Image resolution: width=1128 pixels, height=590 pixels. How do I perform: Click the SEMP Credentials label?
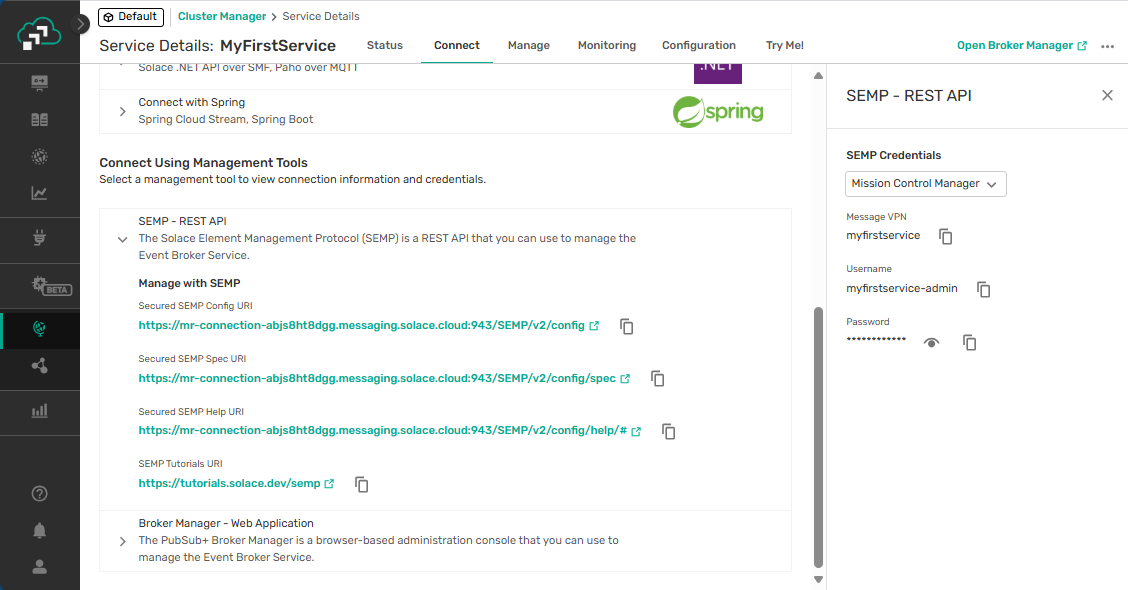893,155
